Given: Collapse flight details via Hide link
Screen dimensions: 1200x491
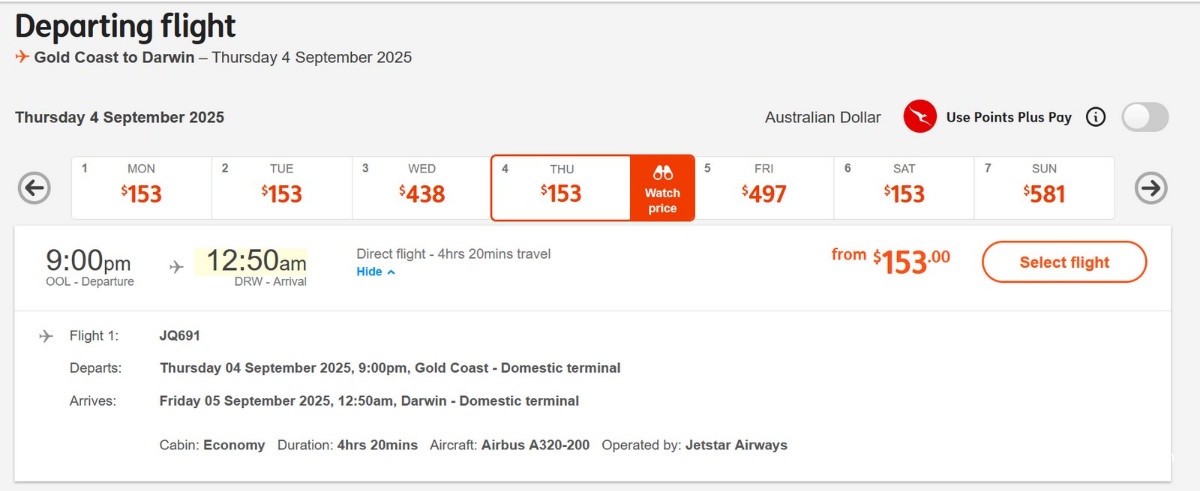Looking at the screenshot, I should point(376,272).
